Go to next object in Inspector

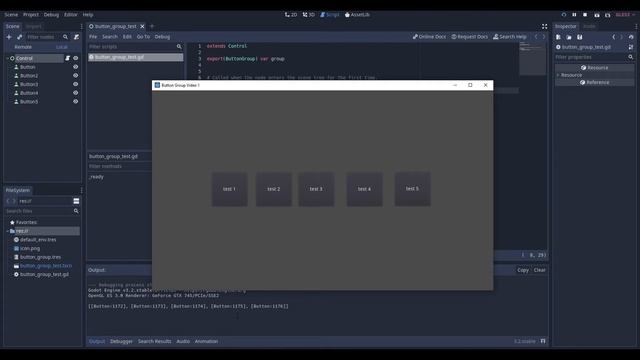pyautogui.click(x=622, y=37)
